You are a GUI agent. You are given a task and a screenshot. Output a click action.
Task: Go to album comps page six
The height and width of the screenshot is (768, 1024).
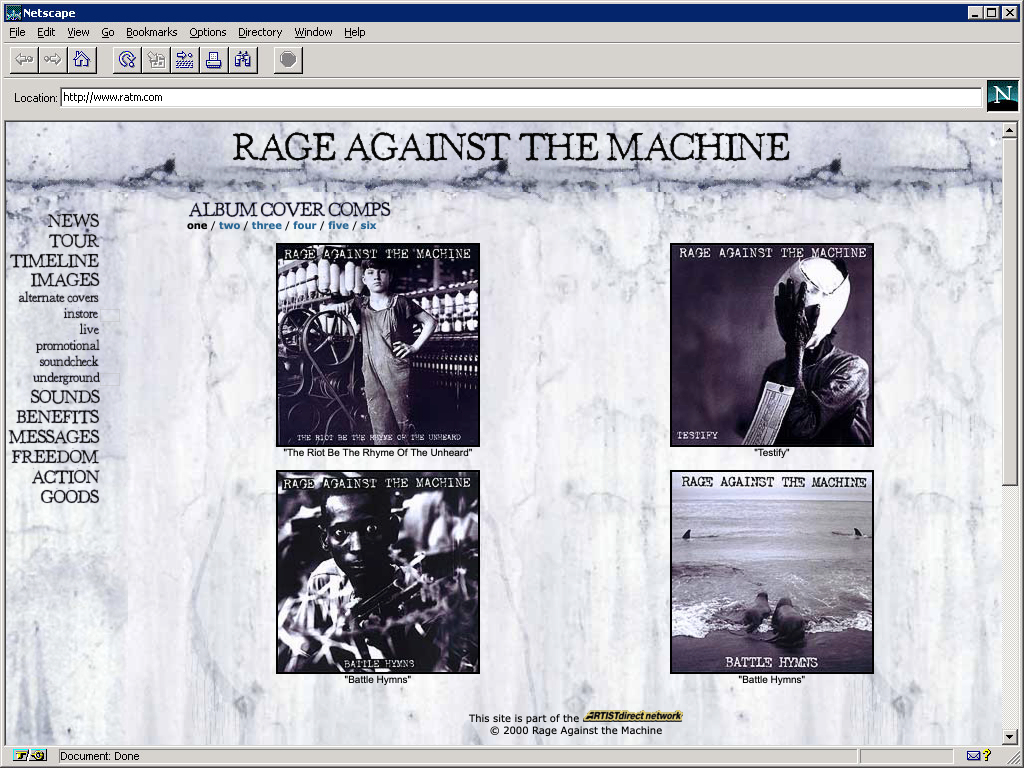pyautogui.click(x=368, y=225)
